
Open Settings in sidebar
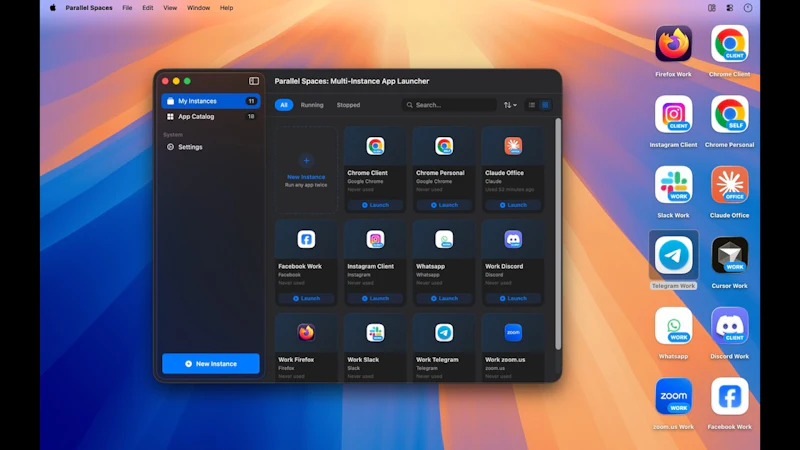(211, 147)
